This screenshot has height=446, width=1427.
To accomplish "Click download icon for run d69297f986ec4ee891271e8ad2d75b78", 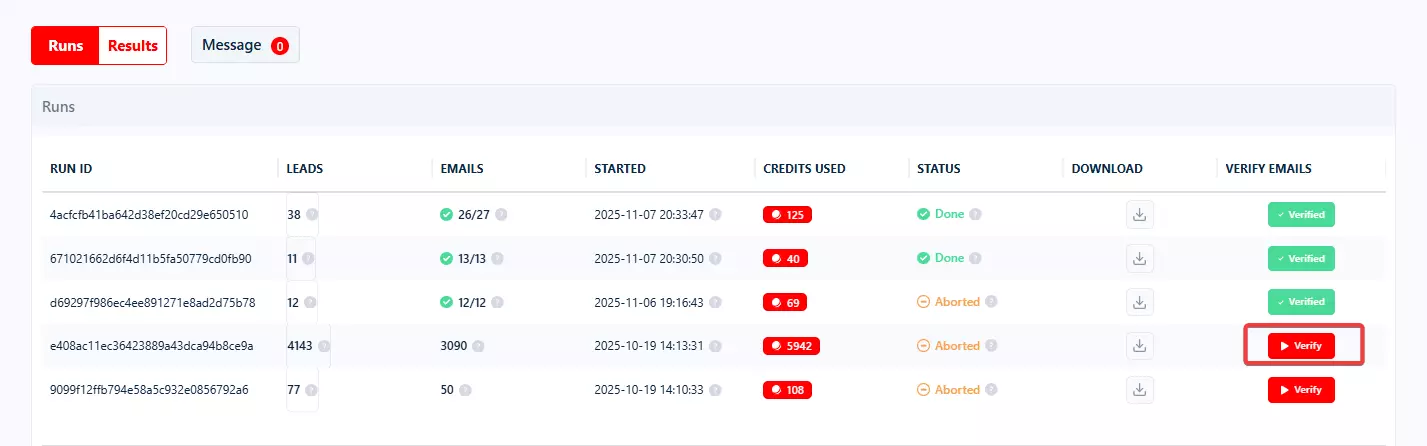I will tap(1139, 302).
